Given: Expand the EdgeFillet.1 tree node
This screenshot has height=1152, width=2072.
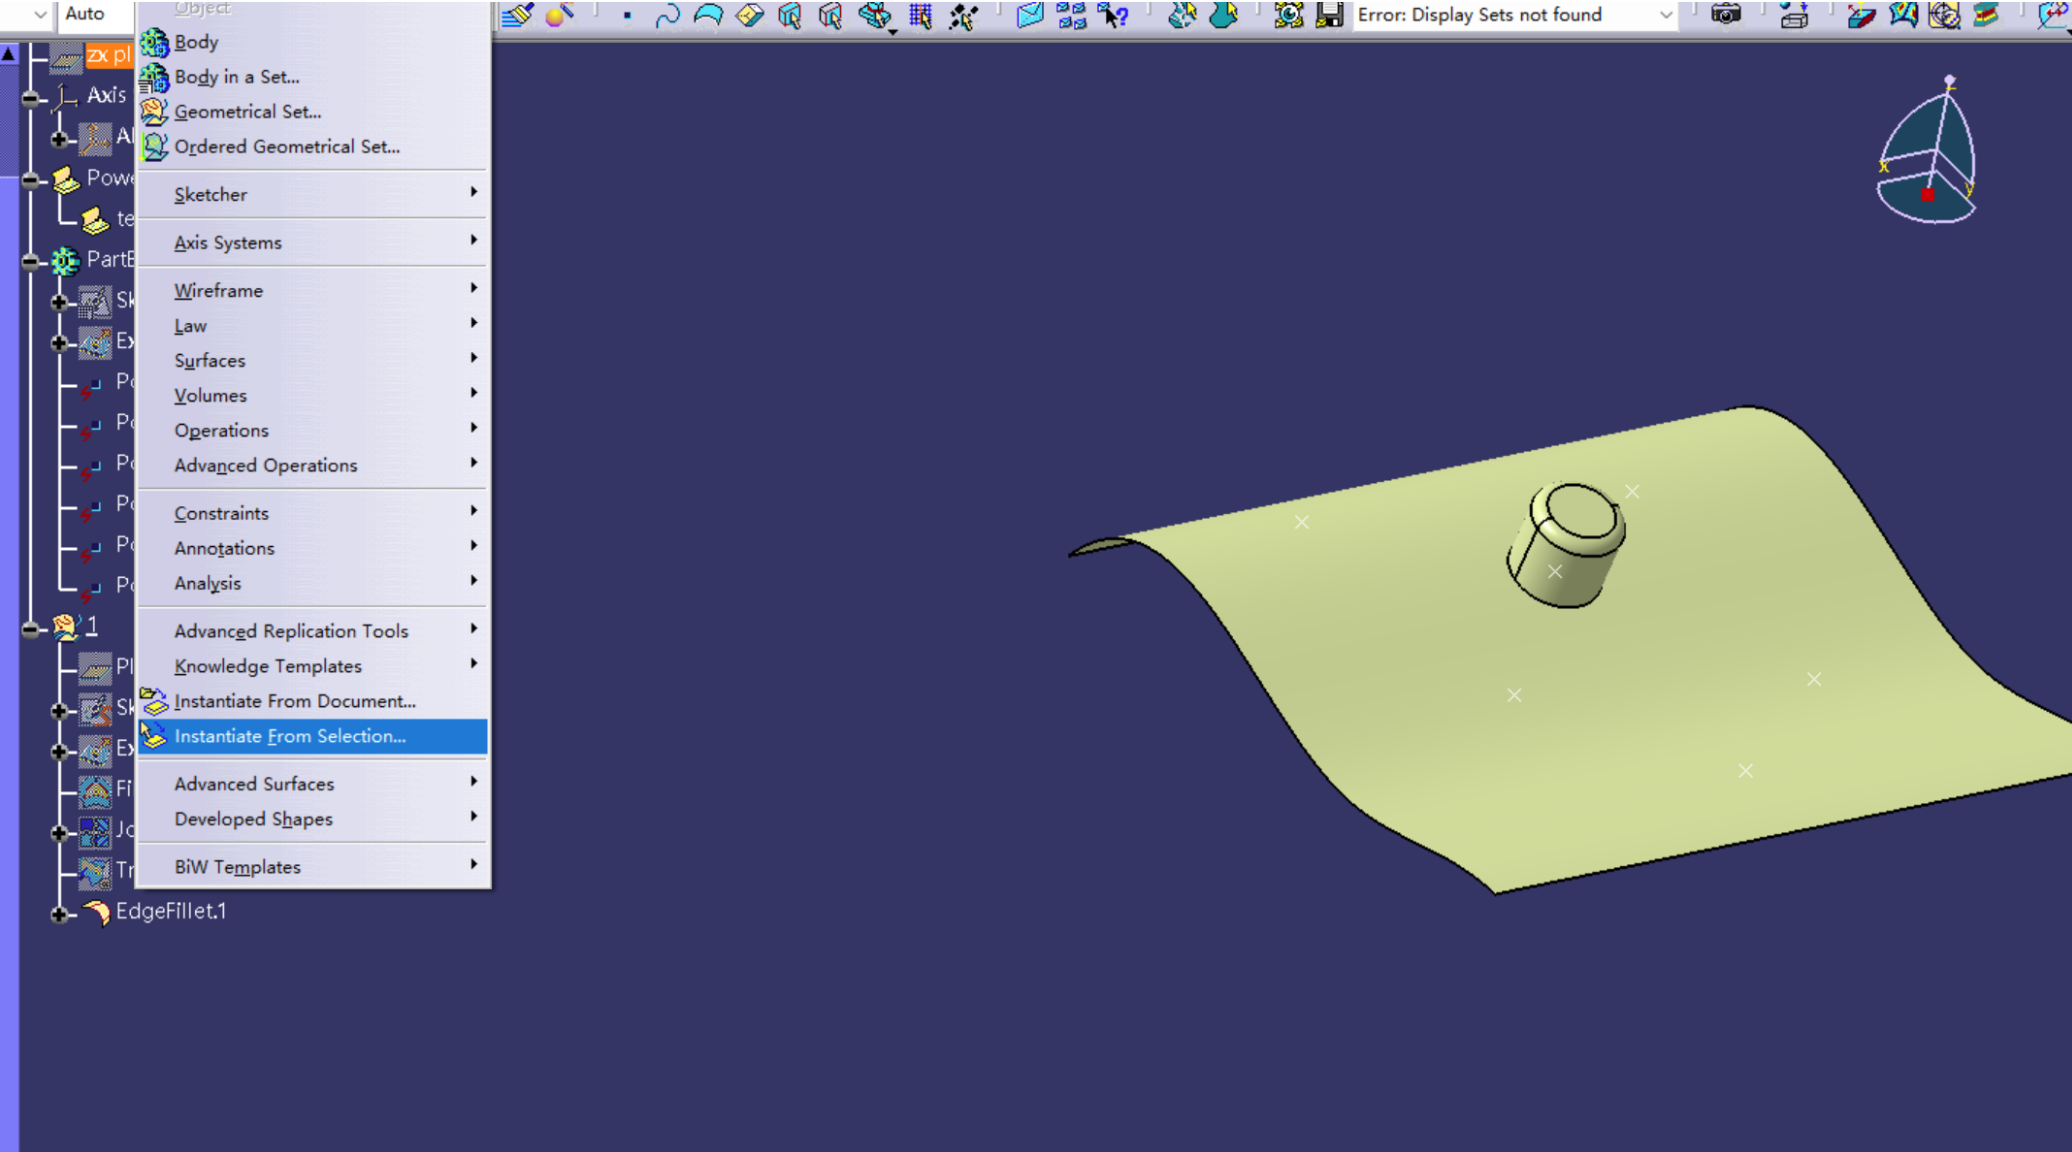Looking at the screenshot, I should [x=59, y=913].
